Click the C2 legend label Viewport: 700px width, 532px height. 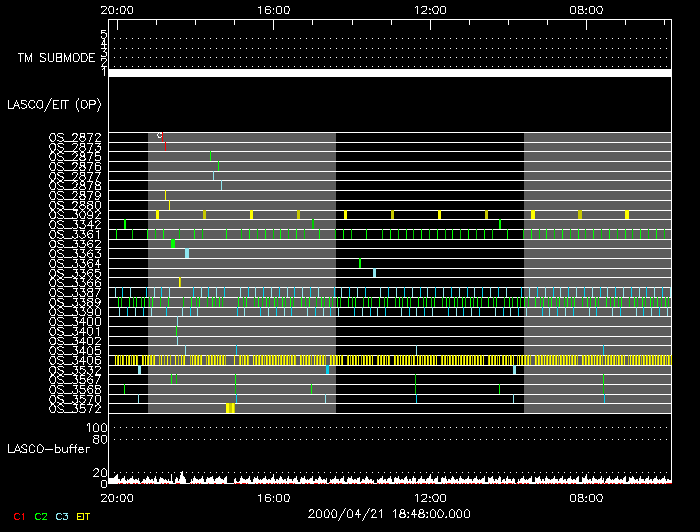point(41,516)
